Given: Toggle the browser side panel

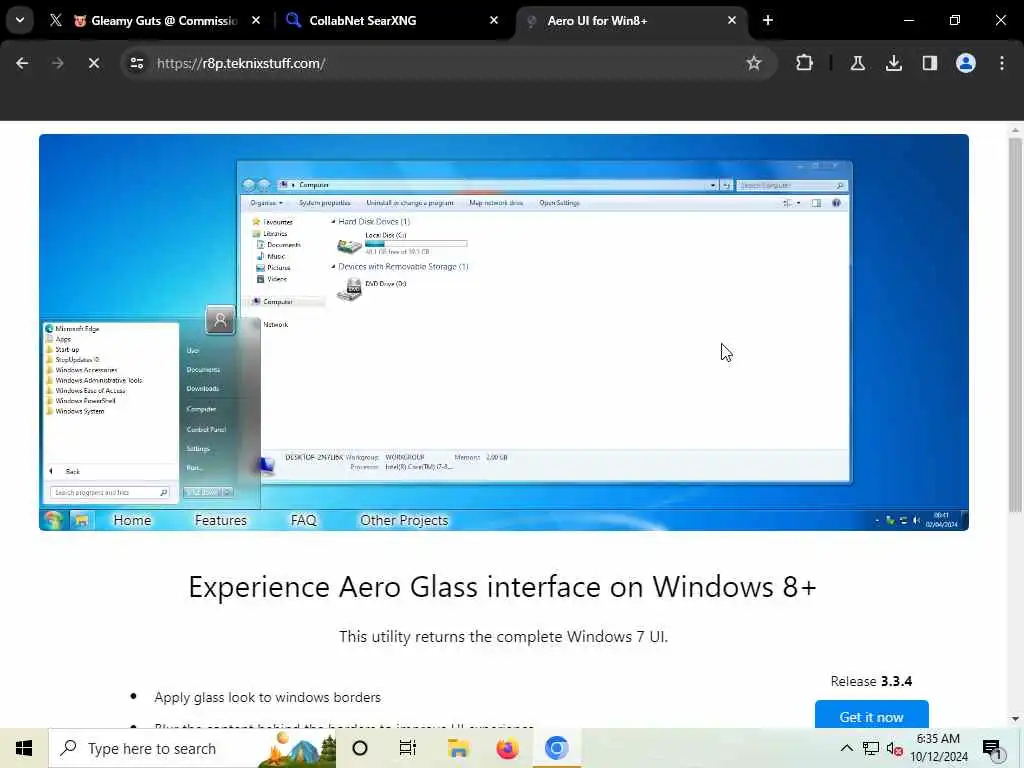Looking at the screenshot, I should click(929, 63).
